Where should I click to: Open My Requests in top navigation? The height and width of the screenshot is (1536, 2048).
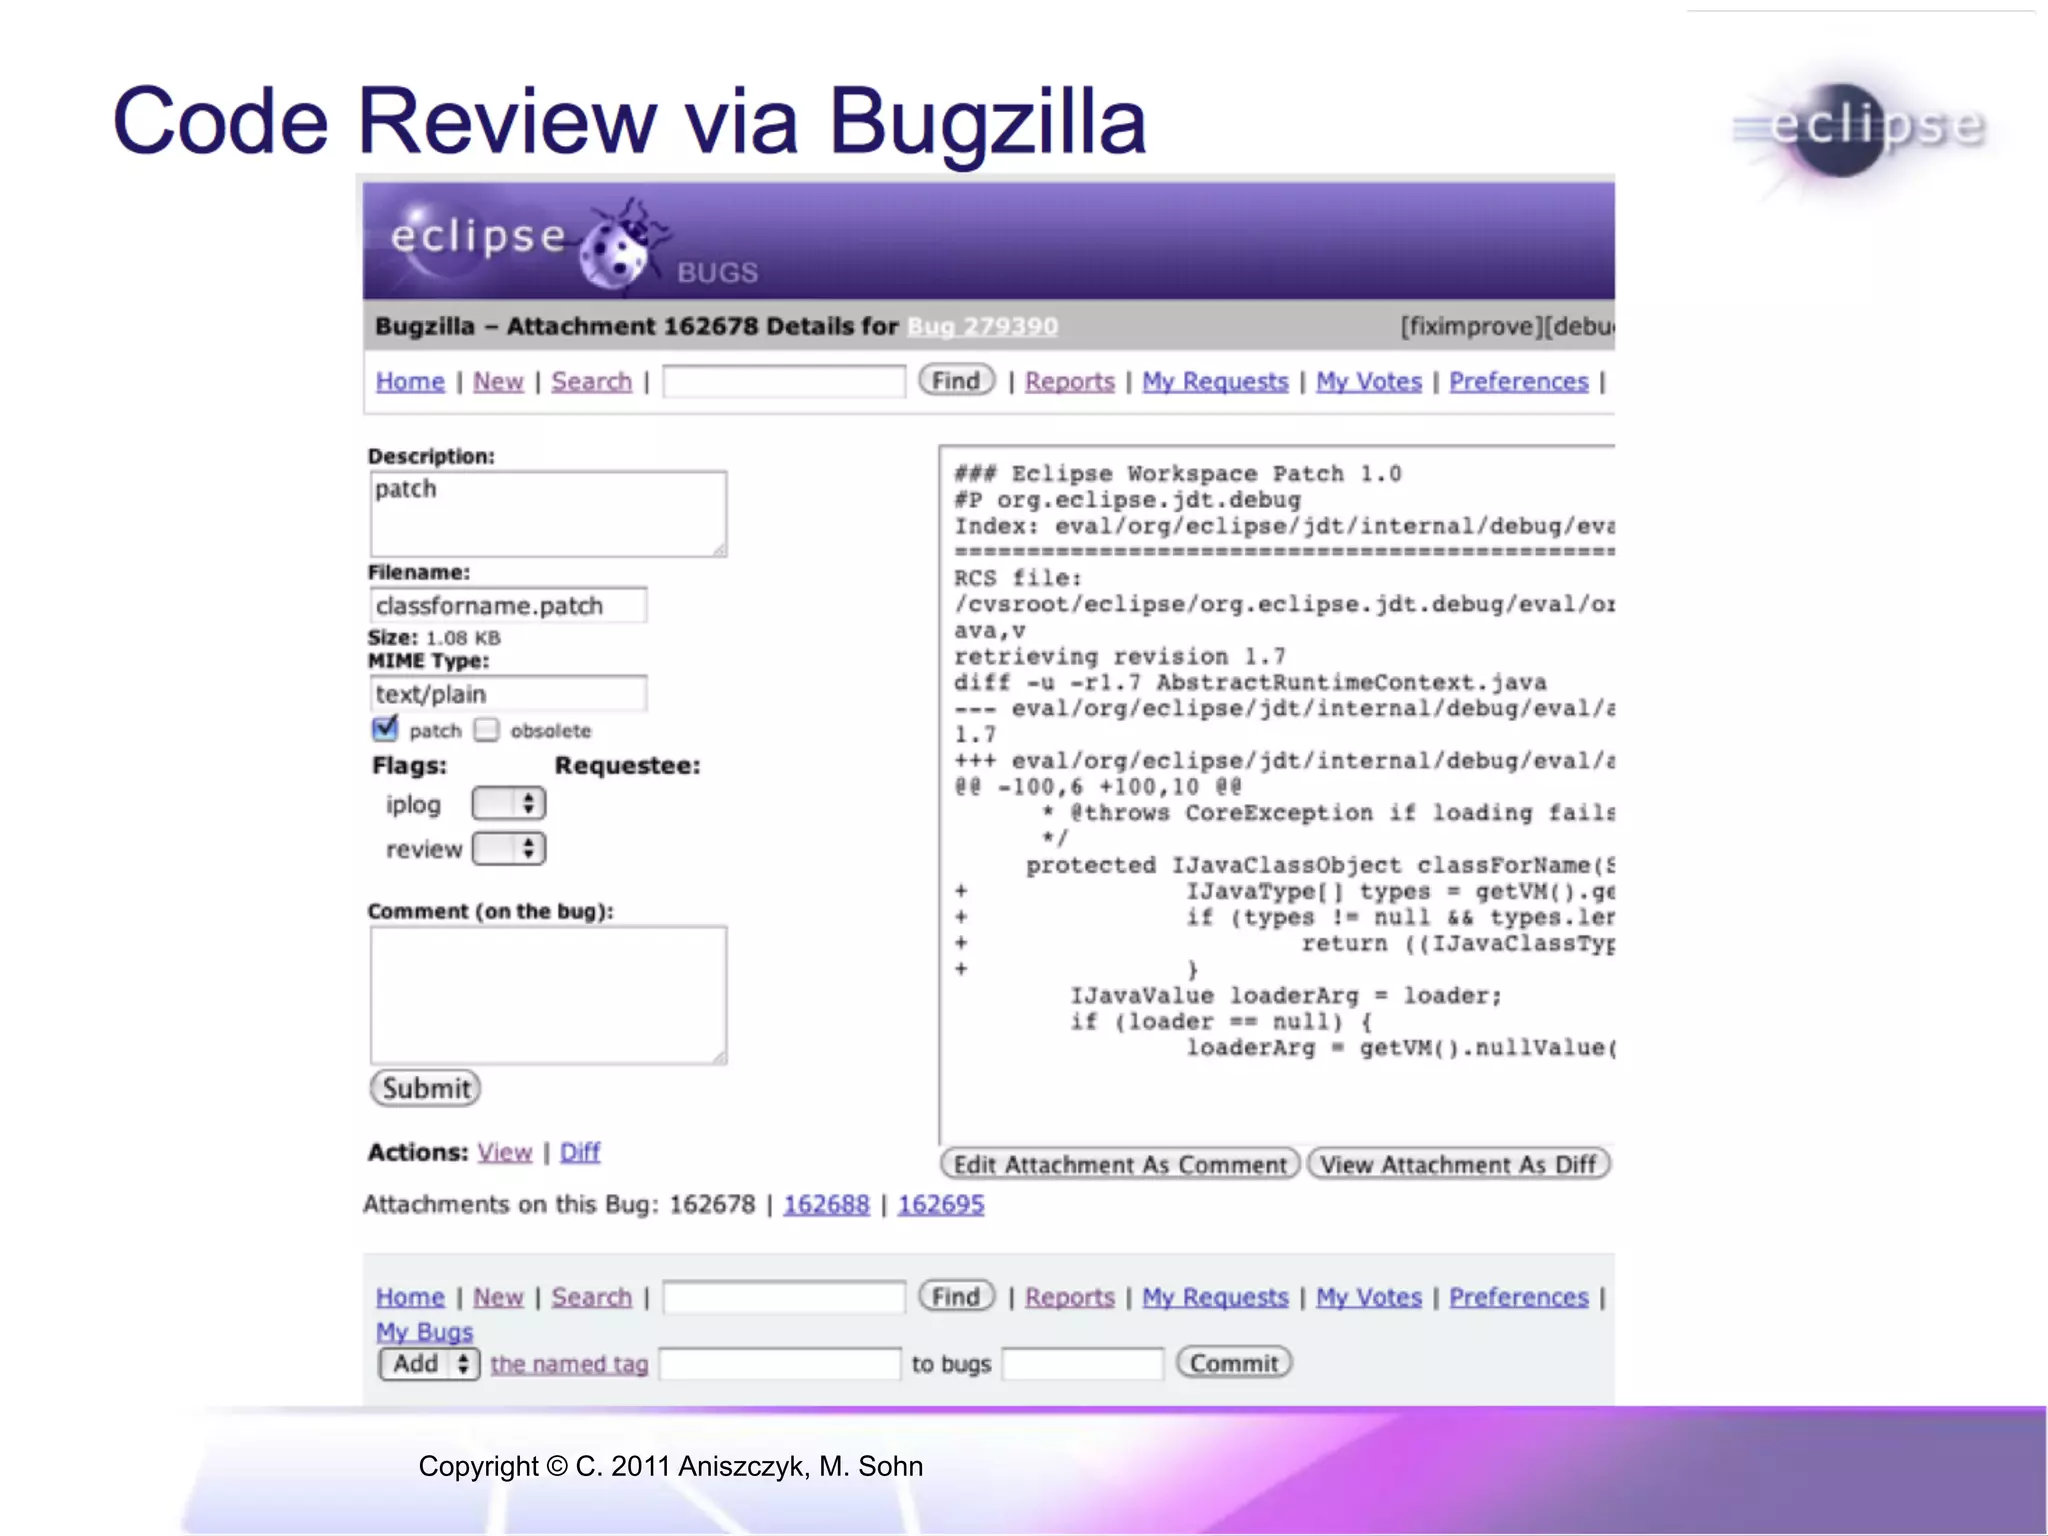coord(1215,382)
